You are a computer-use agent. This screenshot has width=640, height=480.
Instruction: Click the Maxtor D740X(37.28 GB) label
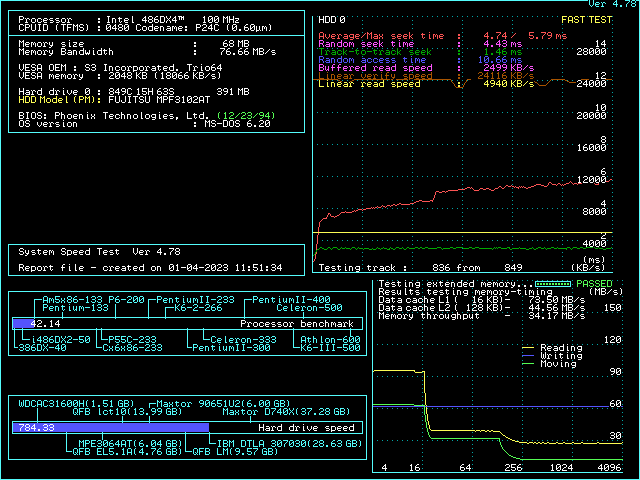tap(286, 412)
